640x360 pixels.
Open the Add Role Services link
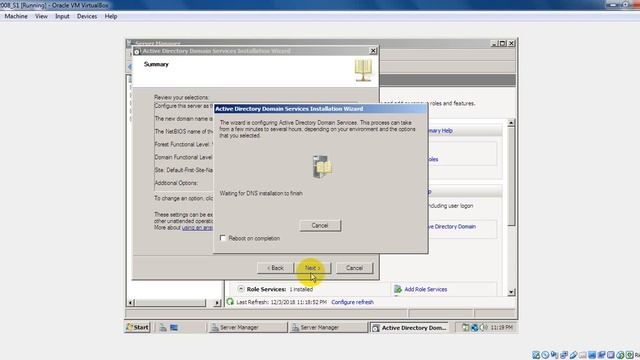[426, 289]
